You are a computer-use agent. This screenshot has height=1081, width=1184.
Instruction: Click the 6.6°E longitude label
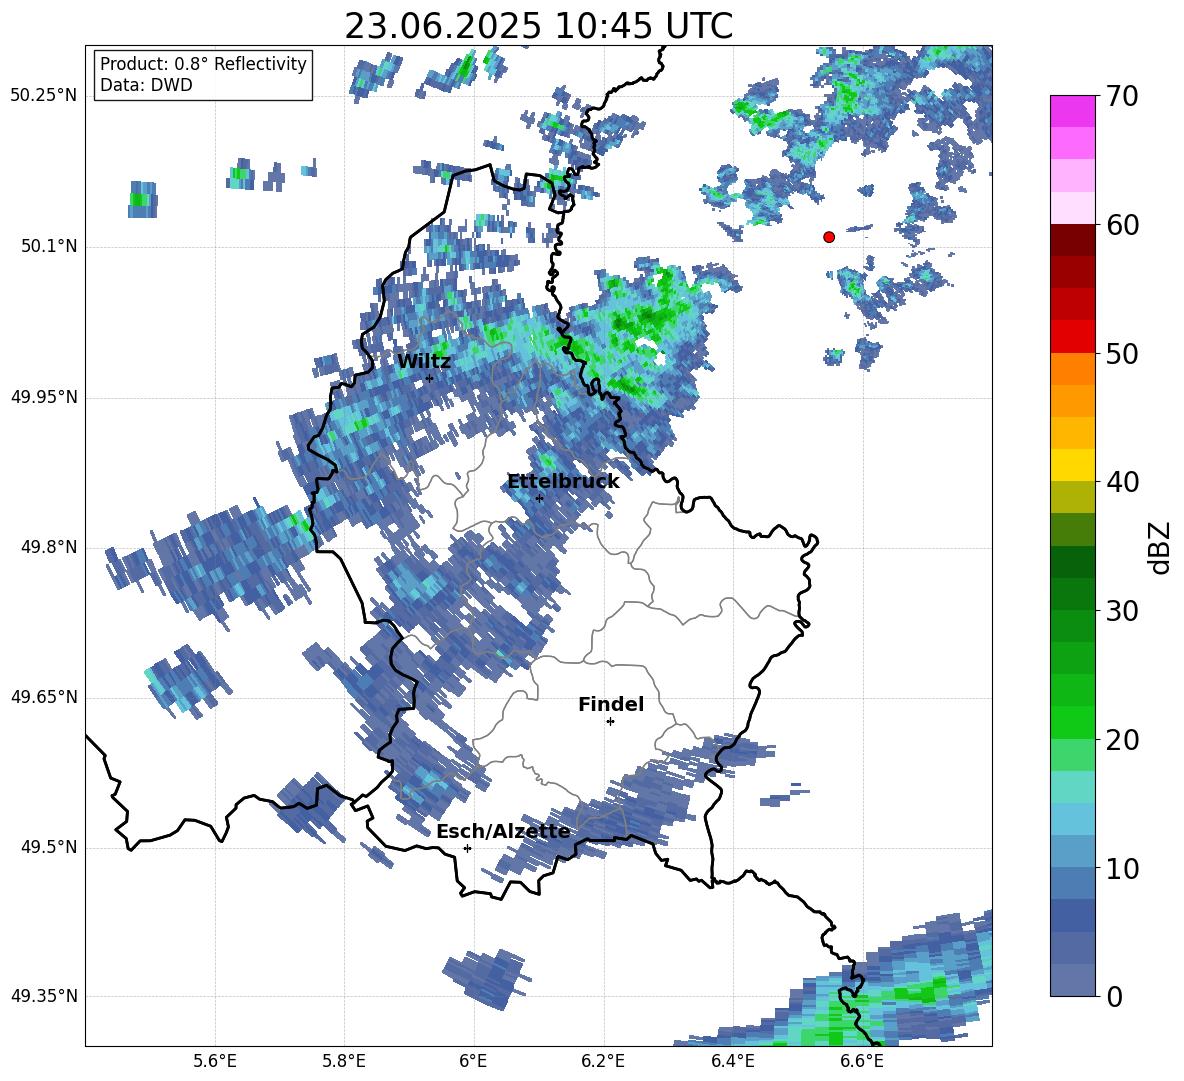862,1061
